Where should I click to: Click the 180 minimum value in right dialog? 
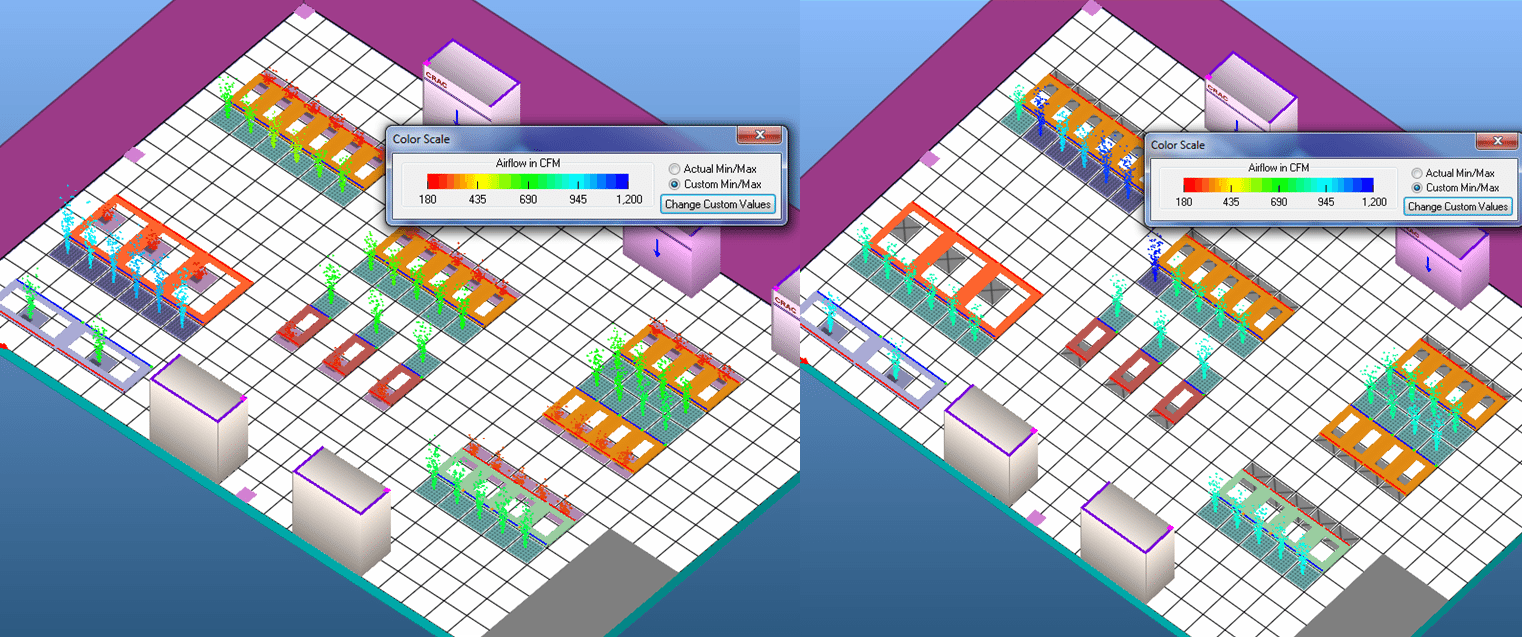1184,202
